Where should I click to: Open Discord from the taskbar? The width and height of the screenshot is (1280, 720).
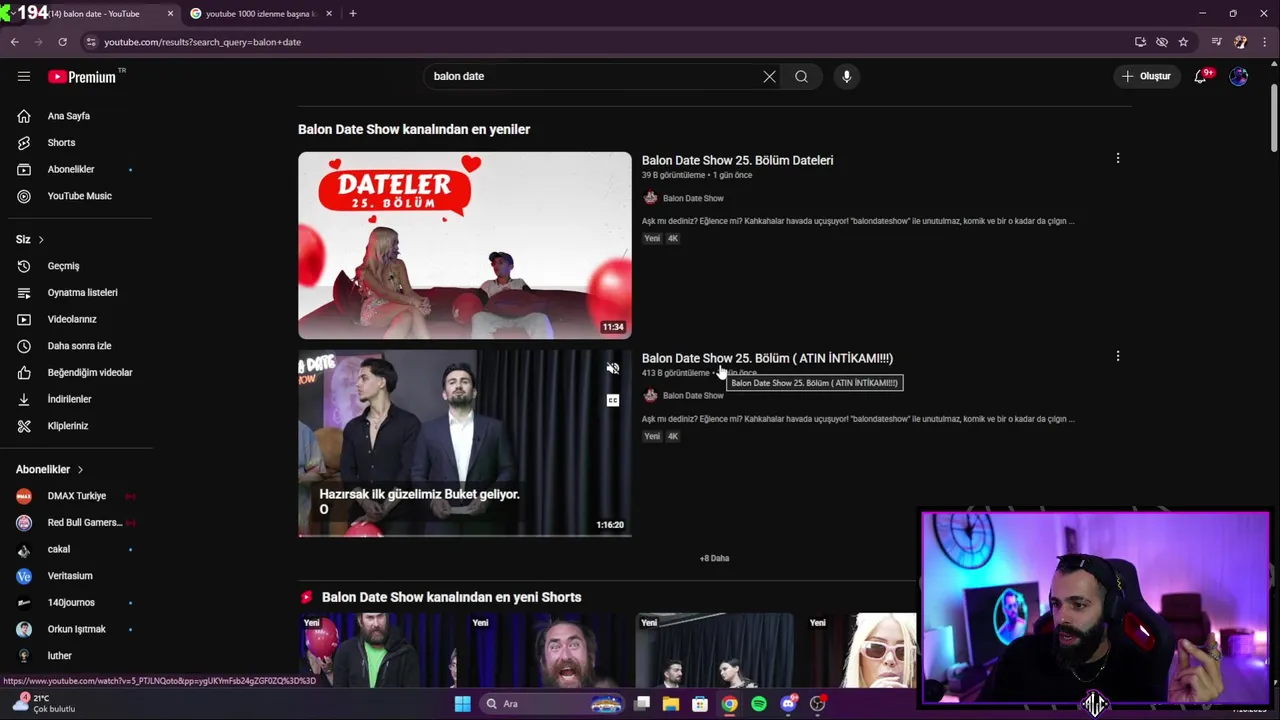(788, 704)
